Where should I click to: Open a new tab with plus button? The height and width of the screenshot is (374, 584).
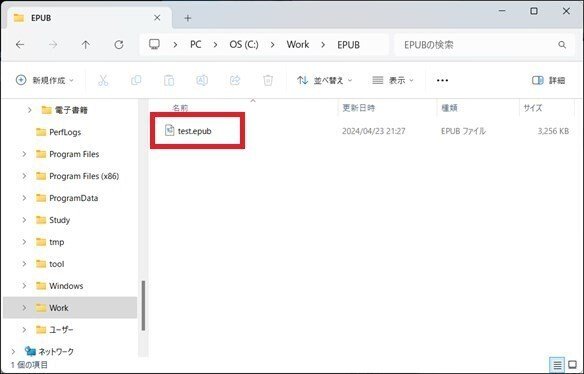click(188, 18)
